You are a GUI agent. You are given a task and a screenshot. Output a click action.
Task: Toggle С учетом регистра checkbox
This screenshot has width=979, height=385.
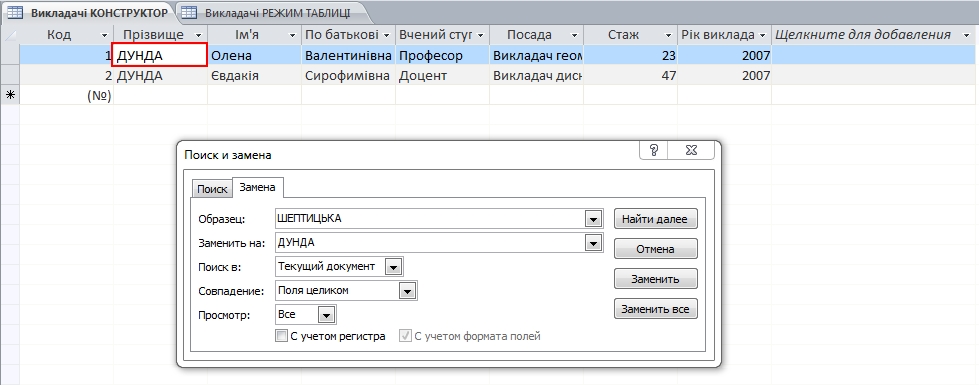281,336
